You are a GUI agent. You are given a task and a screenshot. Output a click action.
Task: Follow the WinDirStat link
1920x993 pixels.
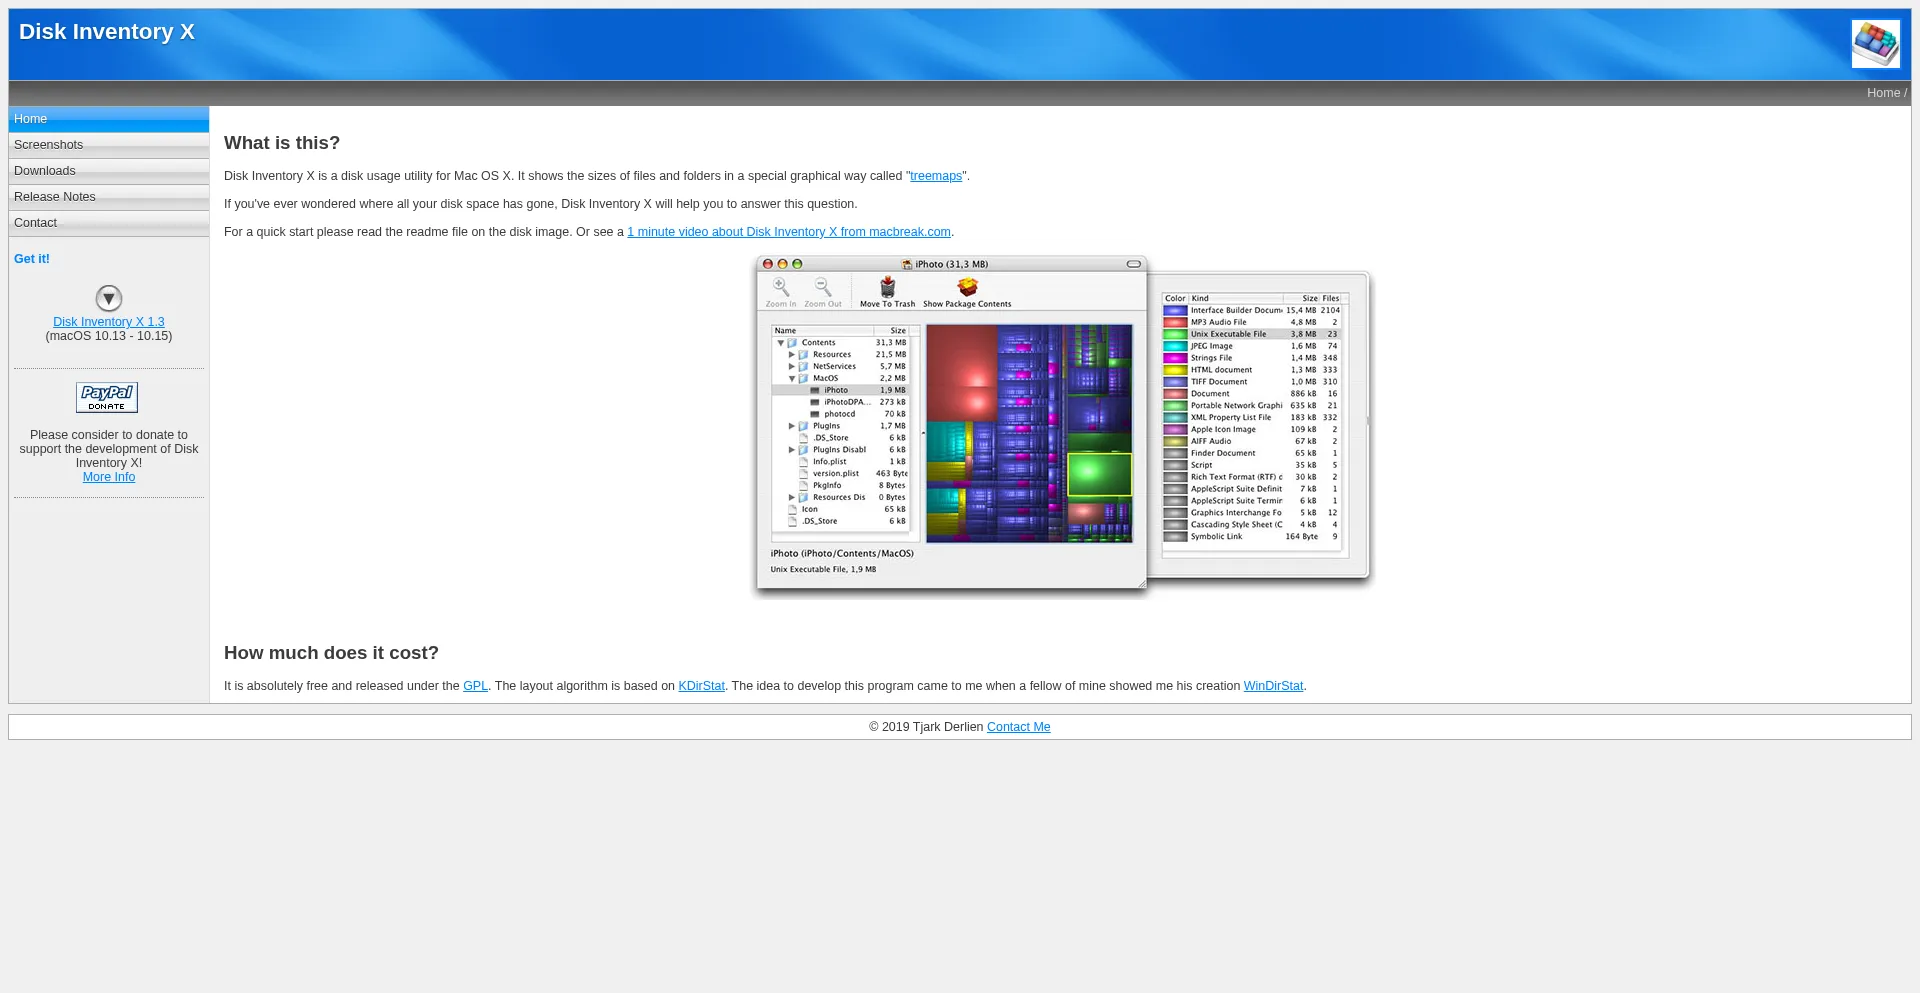(x=1273, y=686)
